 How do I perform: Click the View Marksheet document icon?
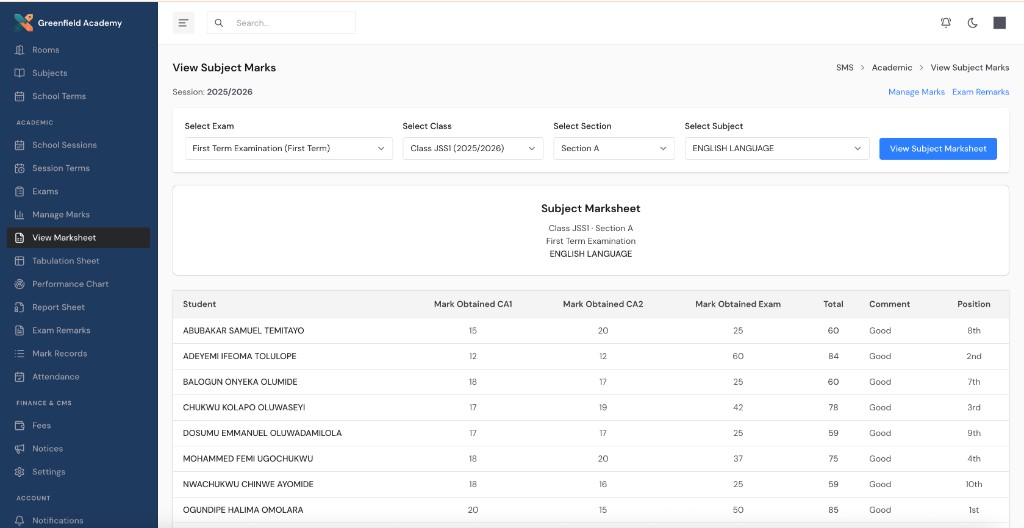coord(20,238)
